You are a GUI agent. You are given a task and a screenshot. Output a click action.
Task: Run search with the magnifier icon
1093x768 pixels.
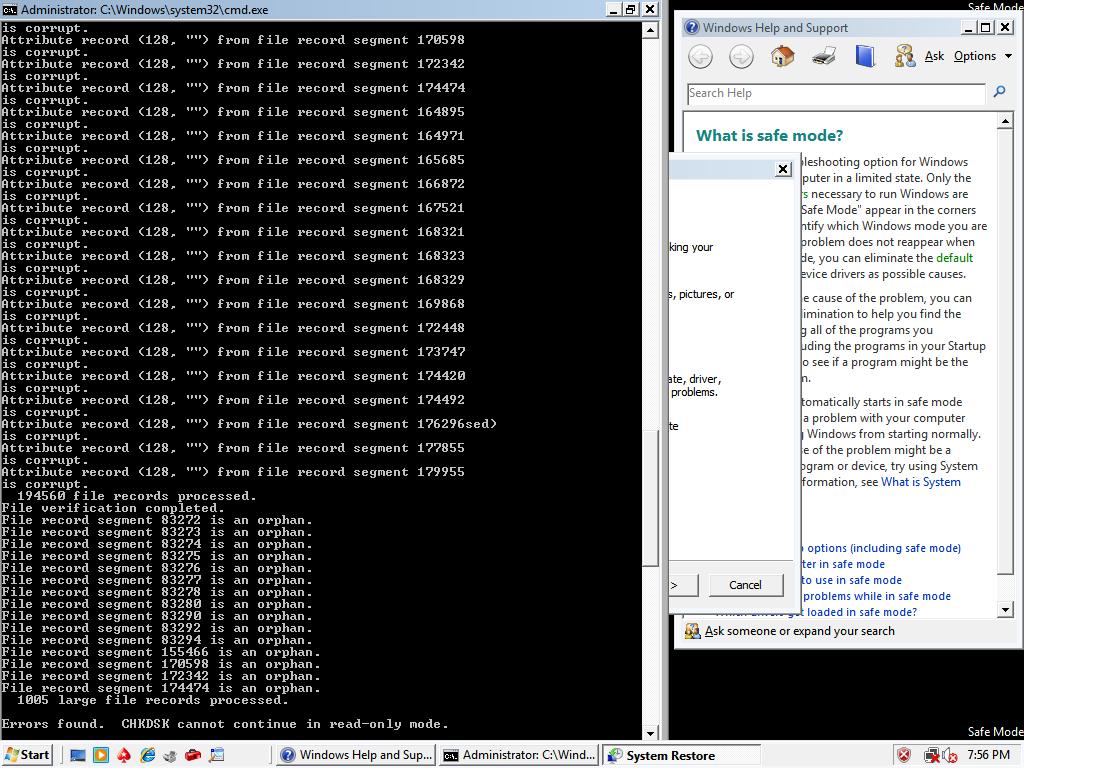[999, 92]
